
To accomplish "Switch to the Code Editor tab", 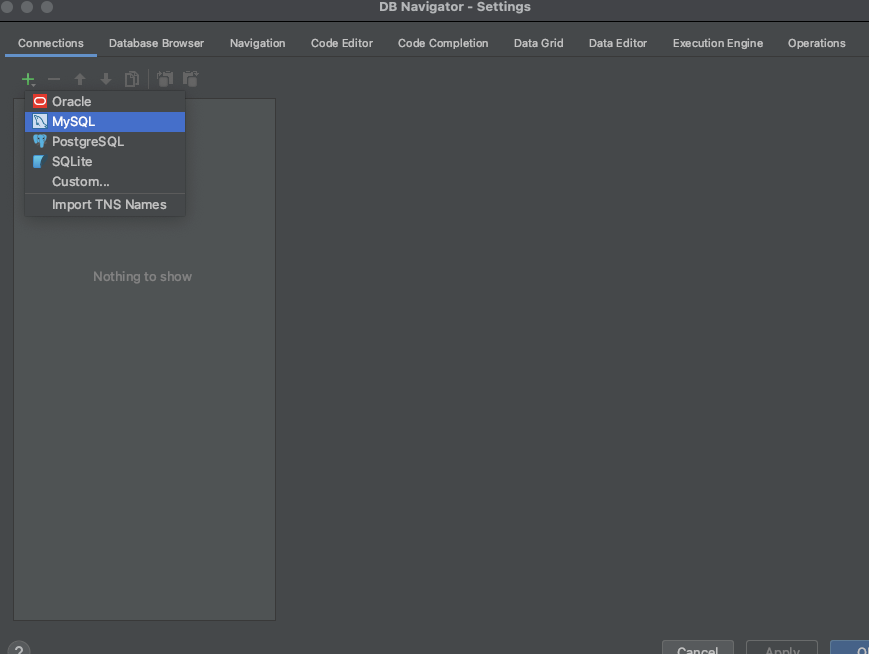I will click(x=341, y=43).
